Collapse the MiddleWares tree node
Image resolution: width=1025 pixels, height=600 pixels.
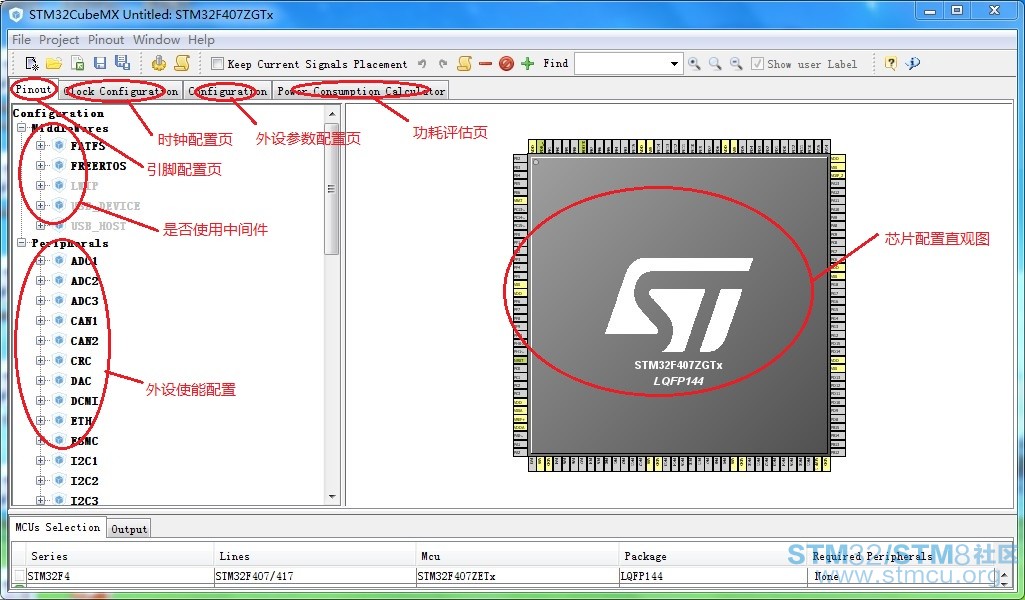(x=22, y=128)
